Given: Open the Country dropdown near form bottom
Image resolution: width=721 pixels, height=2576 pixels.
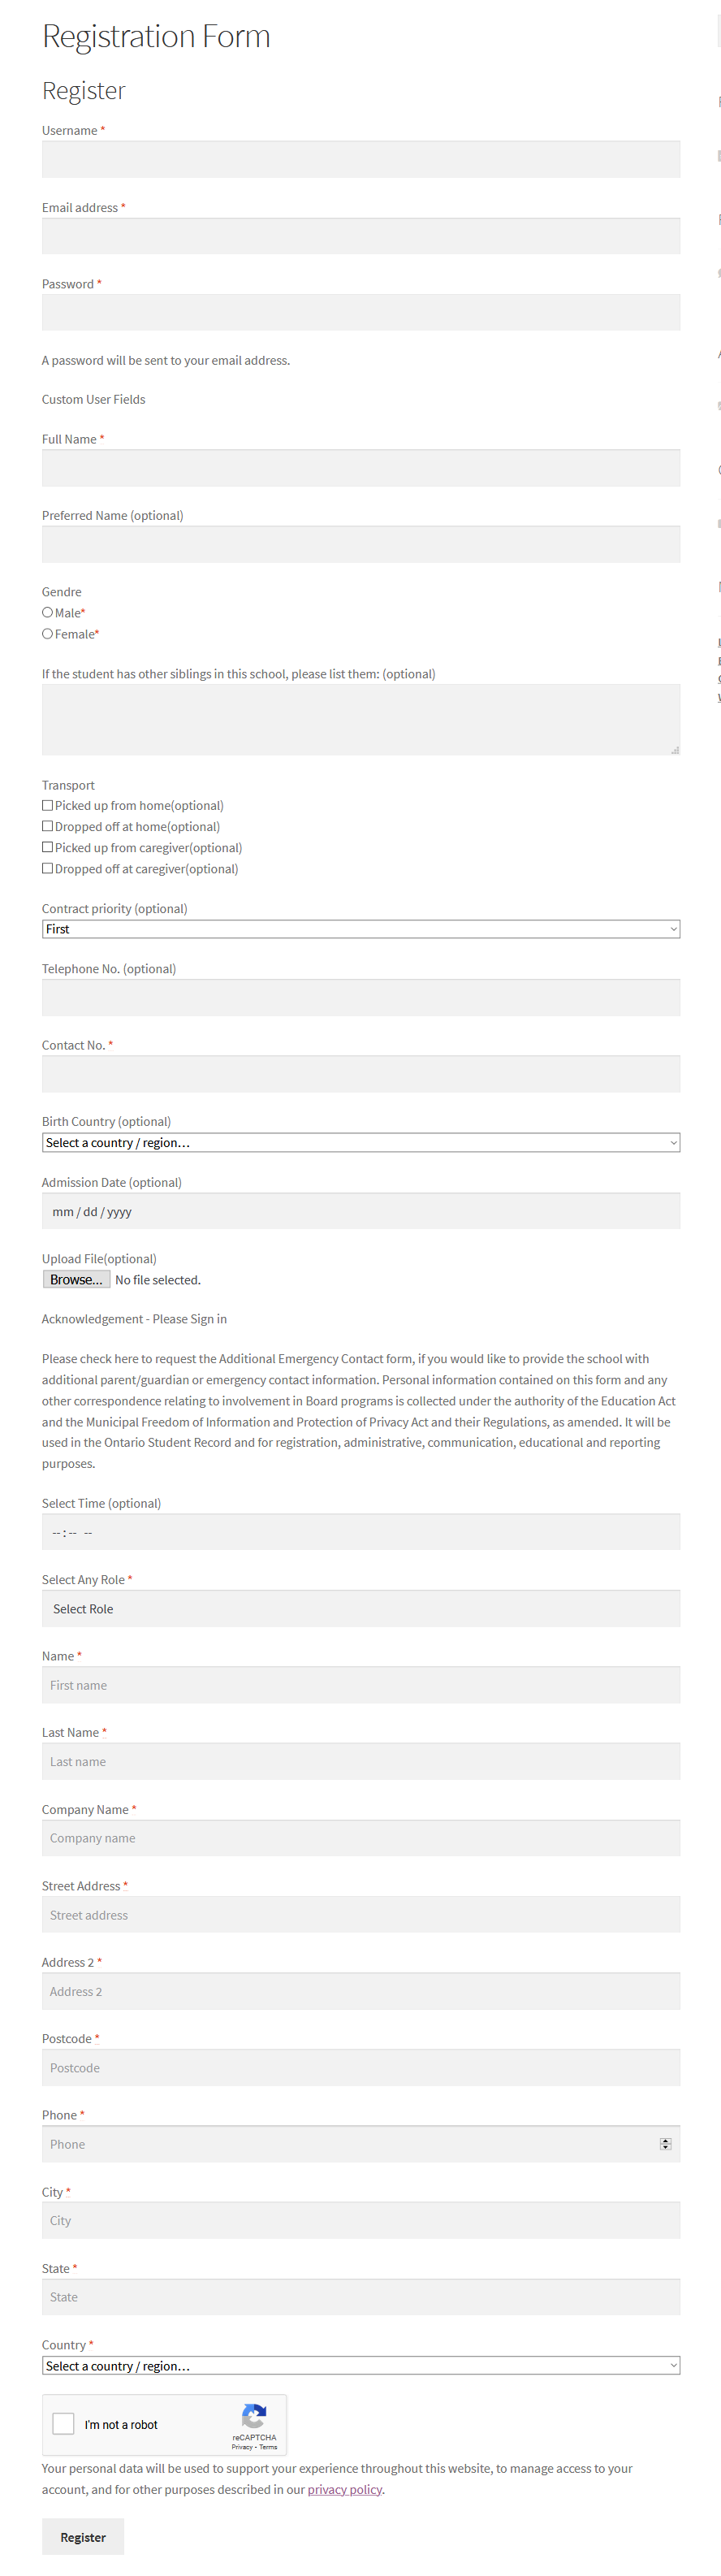Looking at the screenshot, I should tap(360, 2365).
